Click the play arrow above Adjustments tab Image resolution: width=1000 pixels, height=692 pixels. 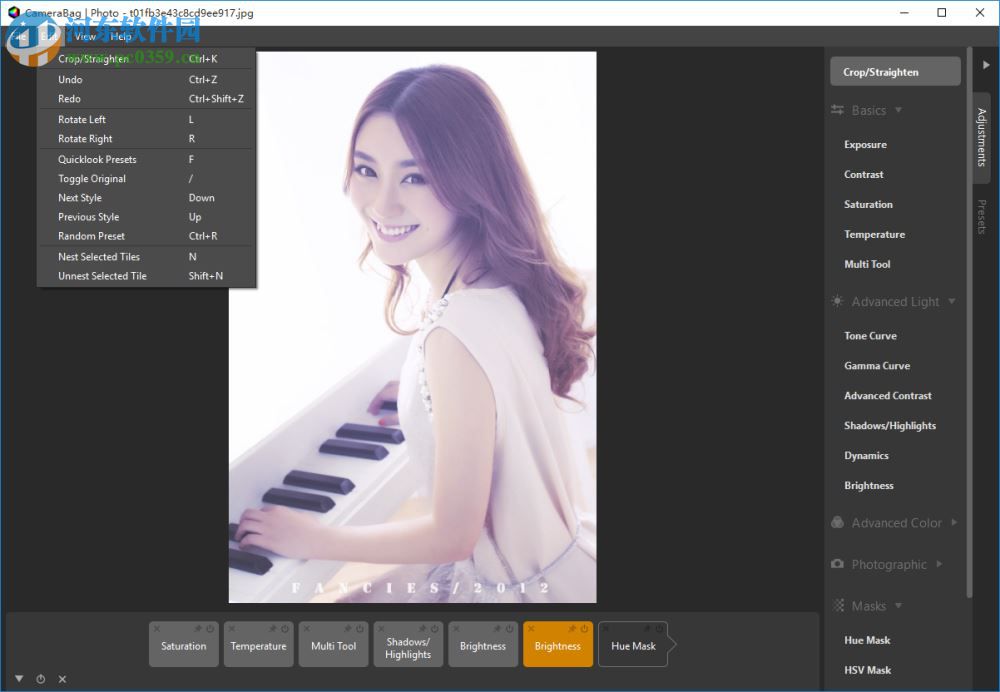(986, 64)
